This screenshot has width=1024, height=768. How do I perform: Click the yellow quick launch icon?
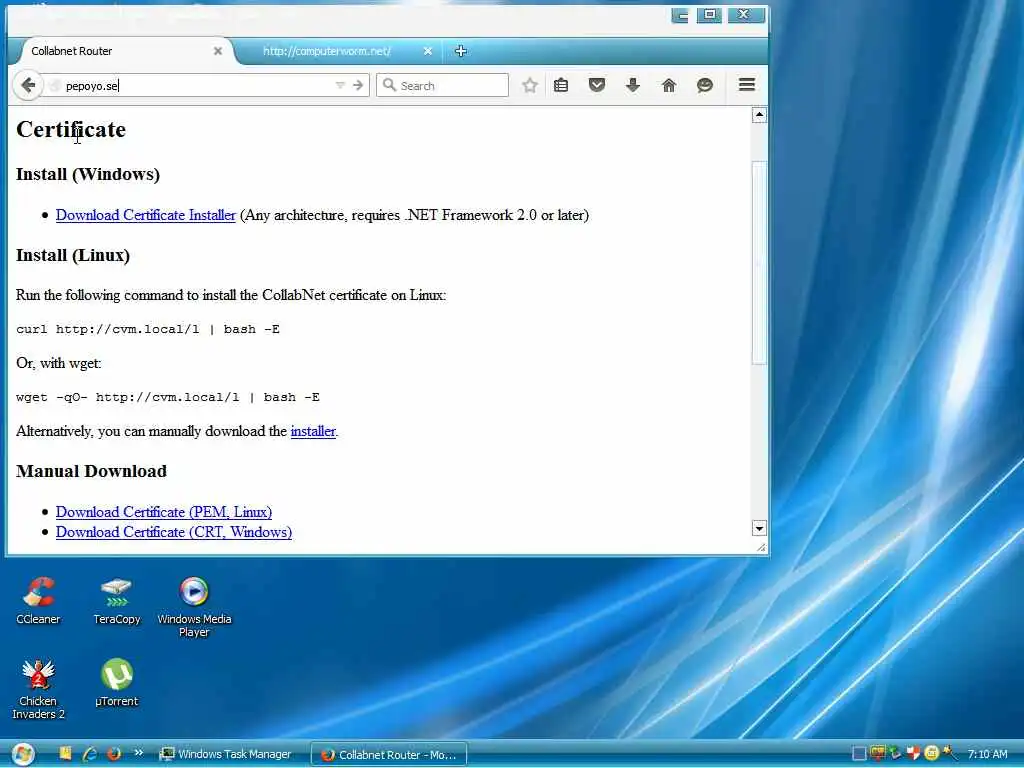coord(65,754)
